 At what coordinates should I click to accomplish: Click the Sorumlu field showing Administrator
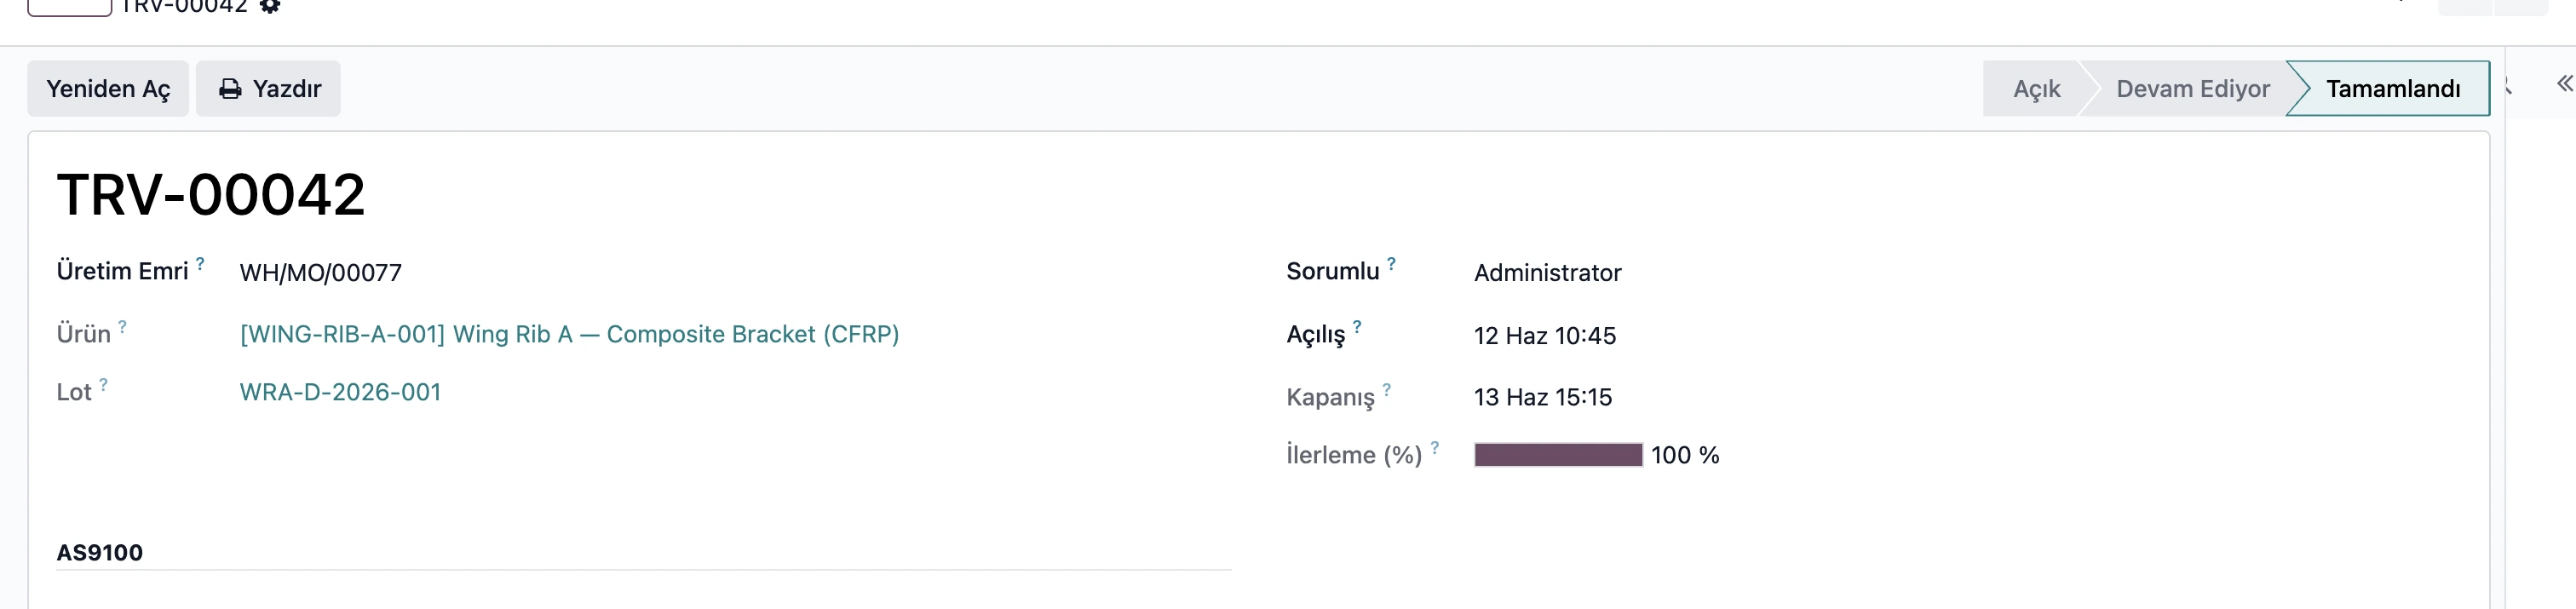click(x=1547, y=273)
